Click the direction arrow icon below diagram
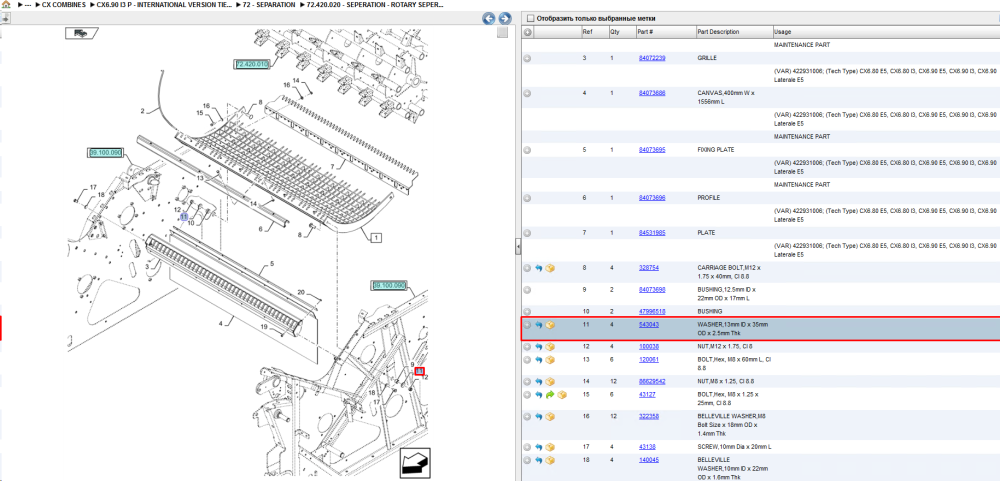 point(415,463)
